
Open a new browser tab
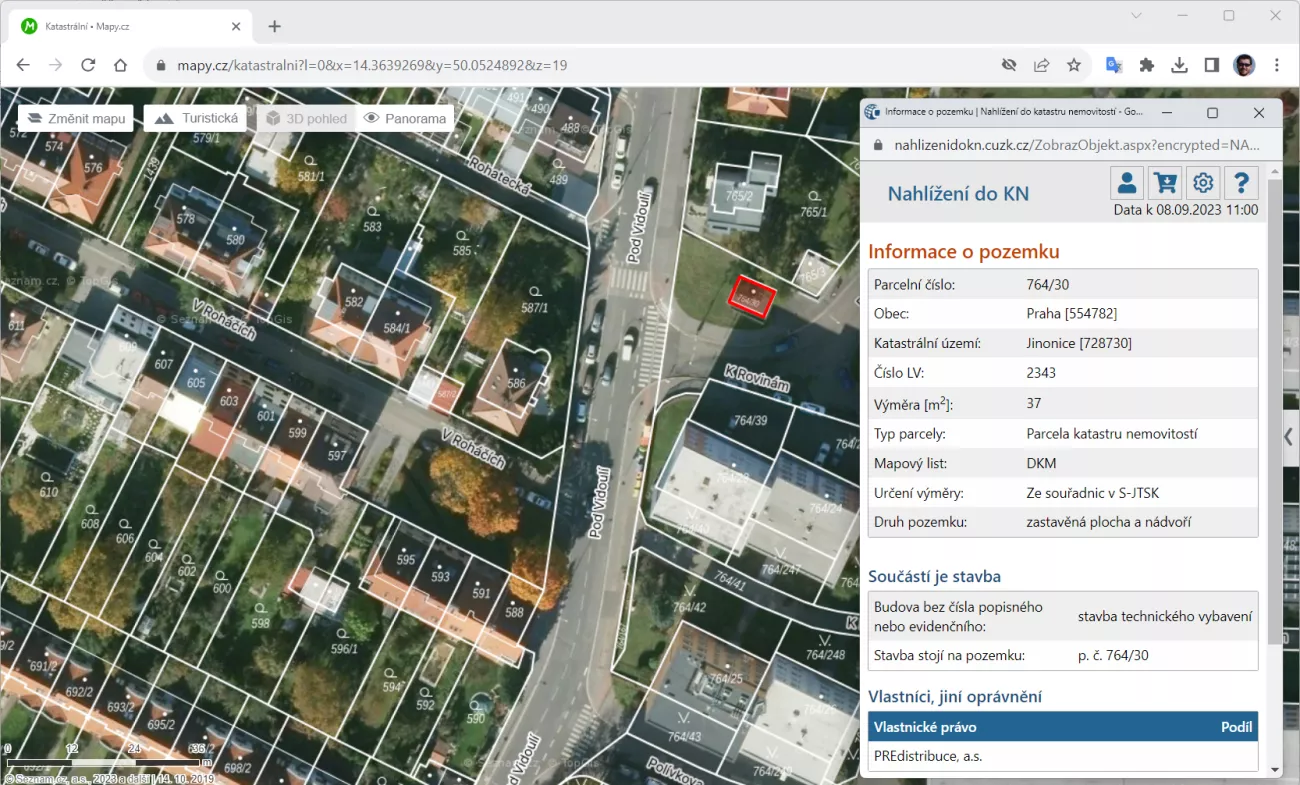tap(275, 26)
